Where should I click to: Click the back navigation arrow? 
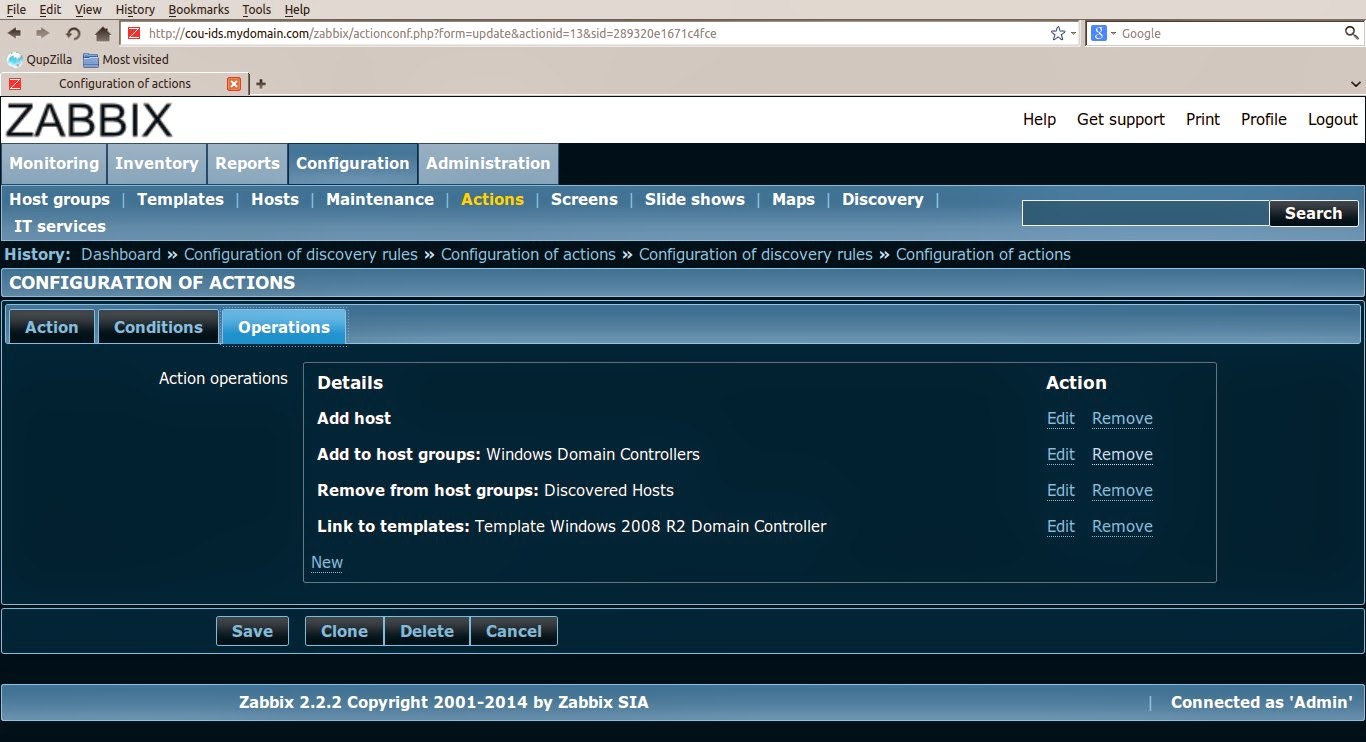14,32
